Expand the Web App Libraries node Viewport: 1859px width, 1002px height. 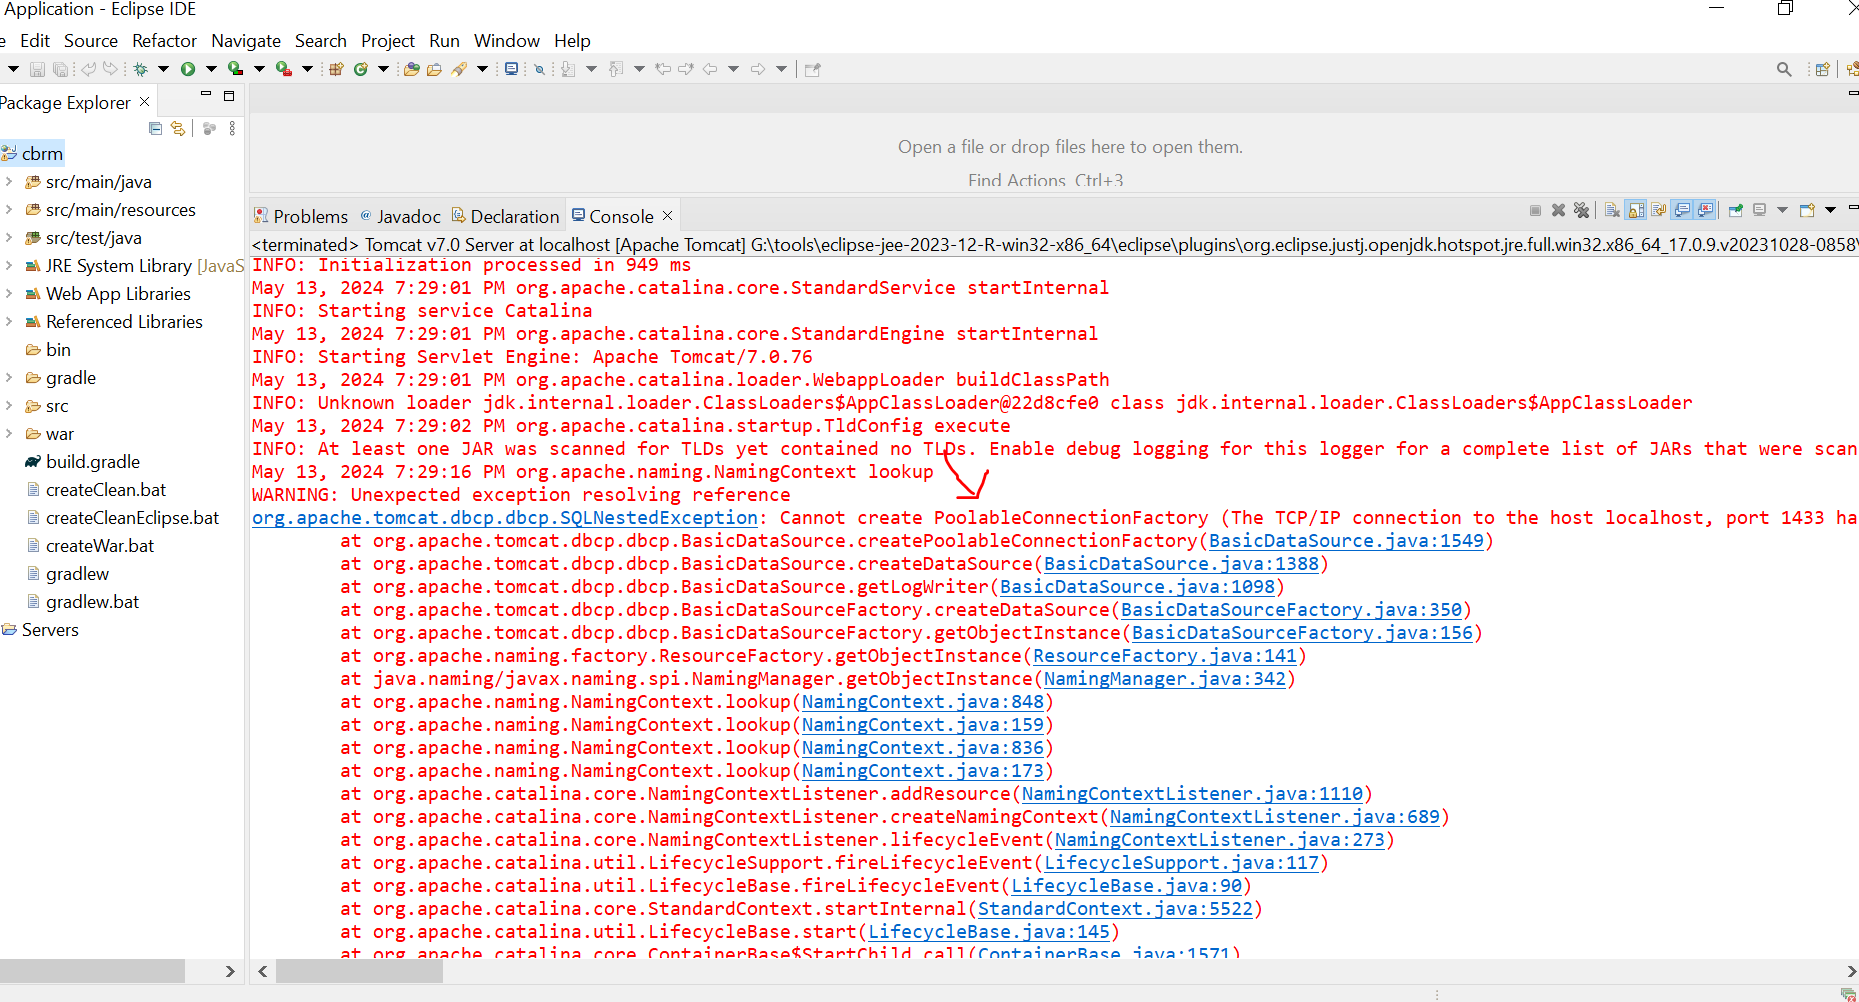(x=9, y=294)
